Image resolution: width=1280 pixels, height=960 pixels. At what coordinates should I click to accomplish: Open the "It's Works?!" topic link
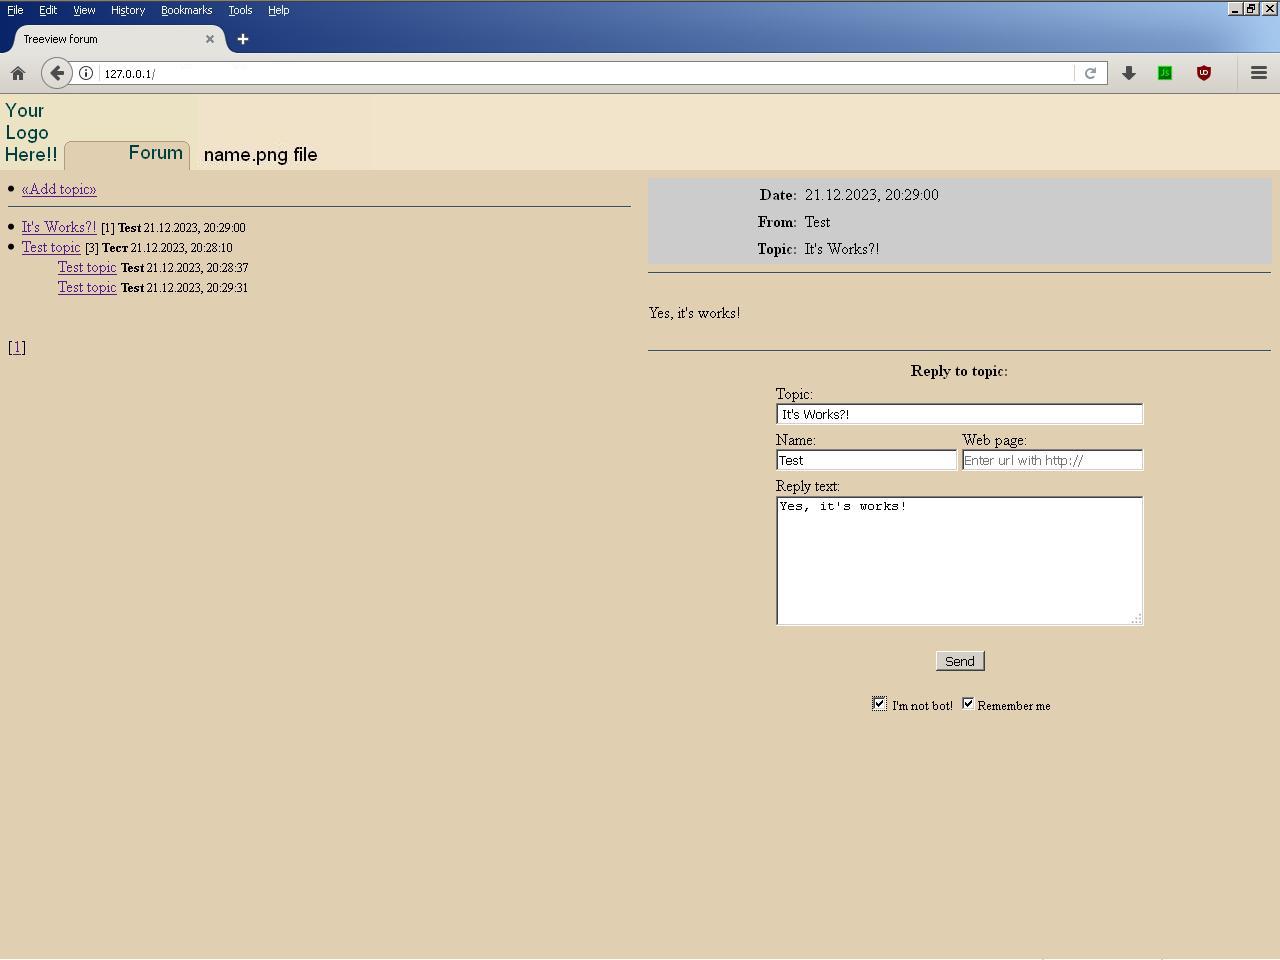pos(59,227)
